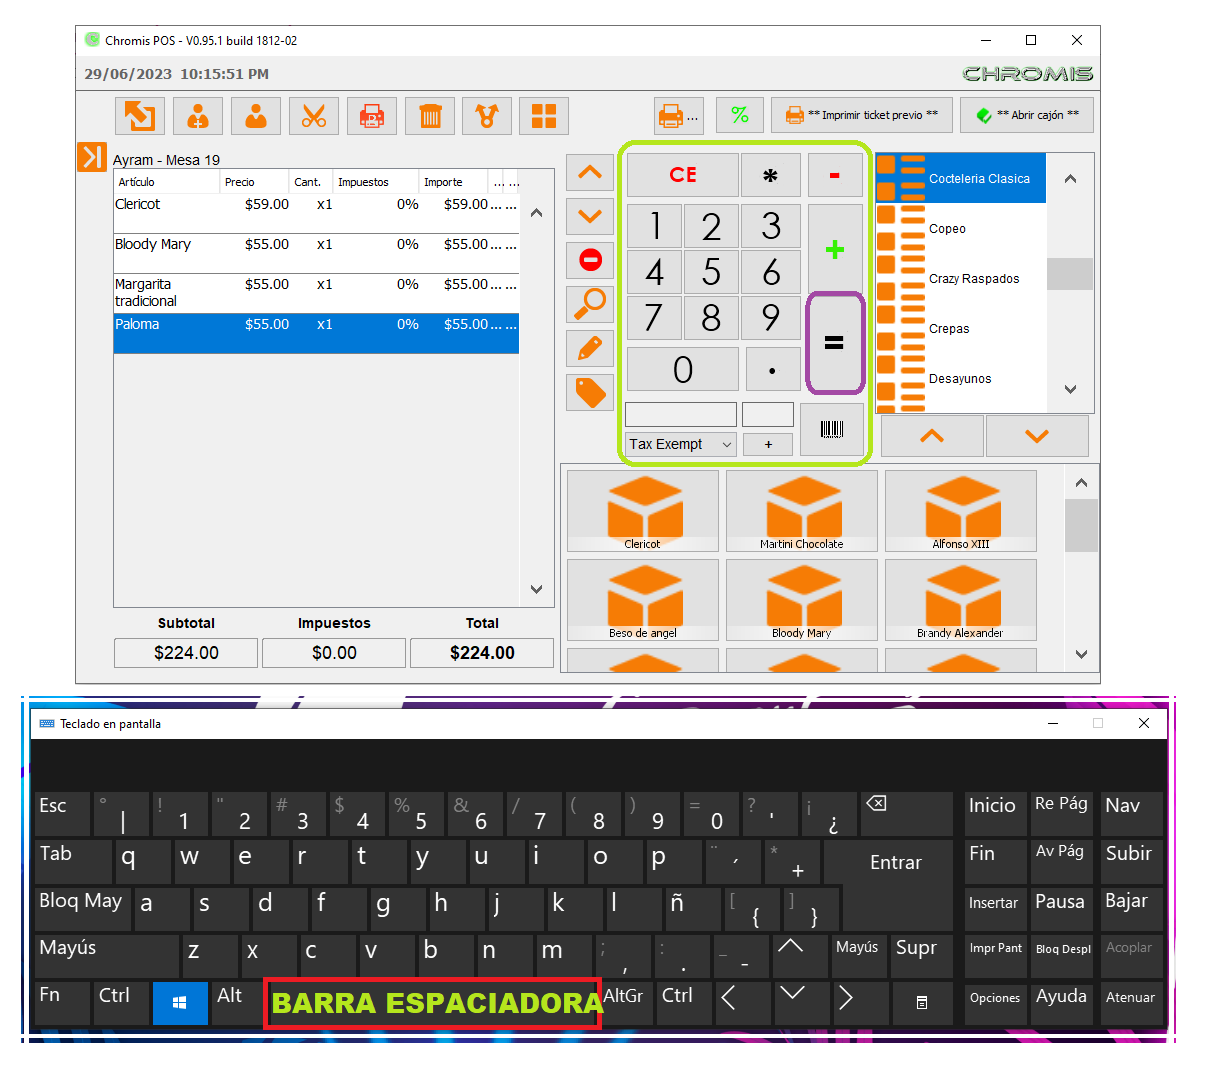Click the orange tag attributes icon
1218x1072 pixels.
[590, 392]
